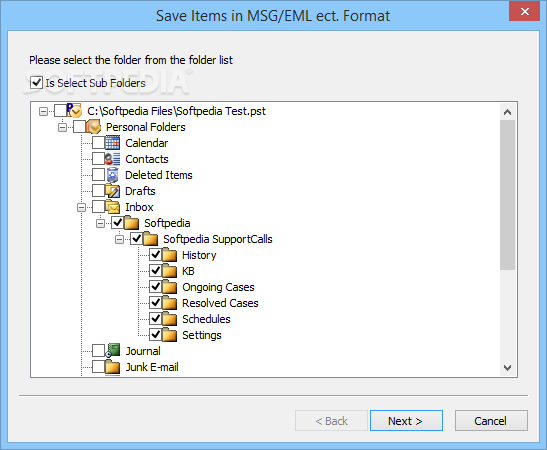547x450 pixels.
Task: Close the Save Items dialog window
Action: [x=524, y=12]
